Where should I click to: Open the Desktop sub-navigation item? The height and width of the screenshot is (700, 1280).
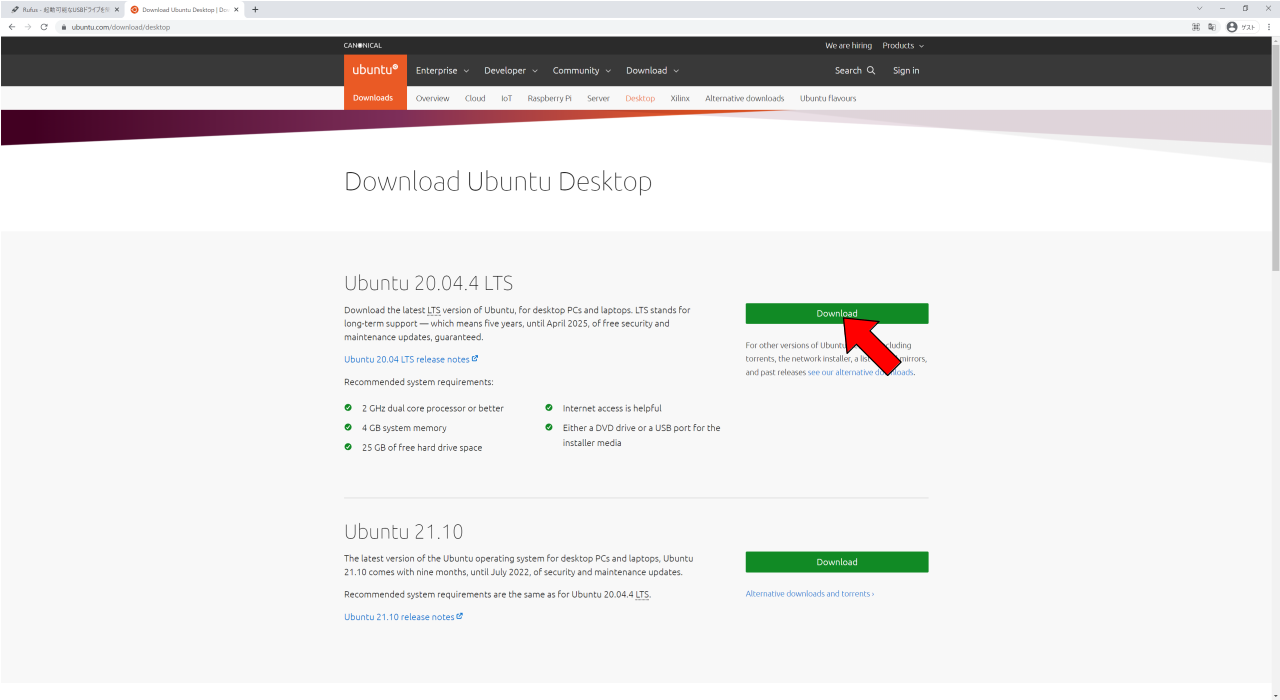(x=640, y=98)
